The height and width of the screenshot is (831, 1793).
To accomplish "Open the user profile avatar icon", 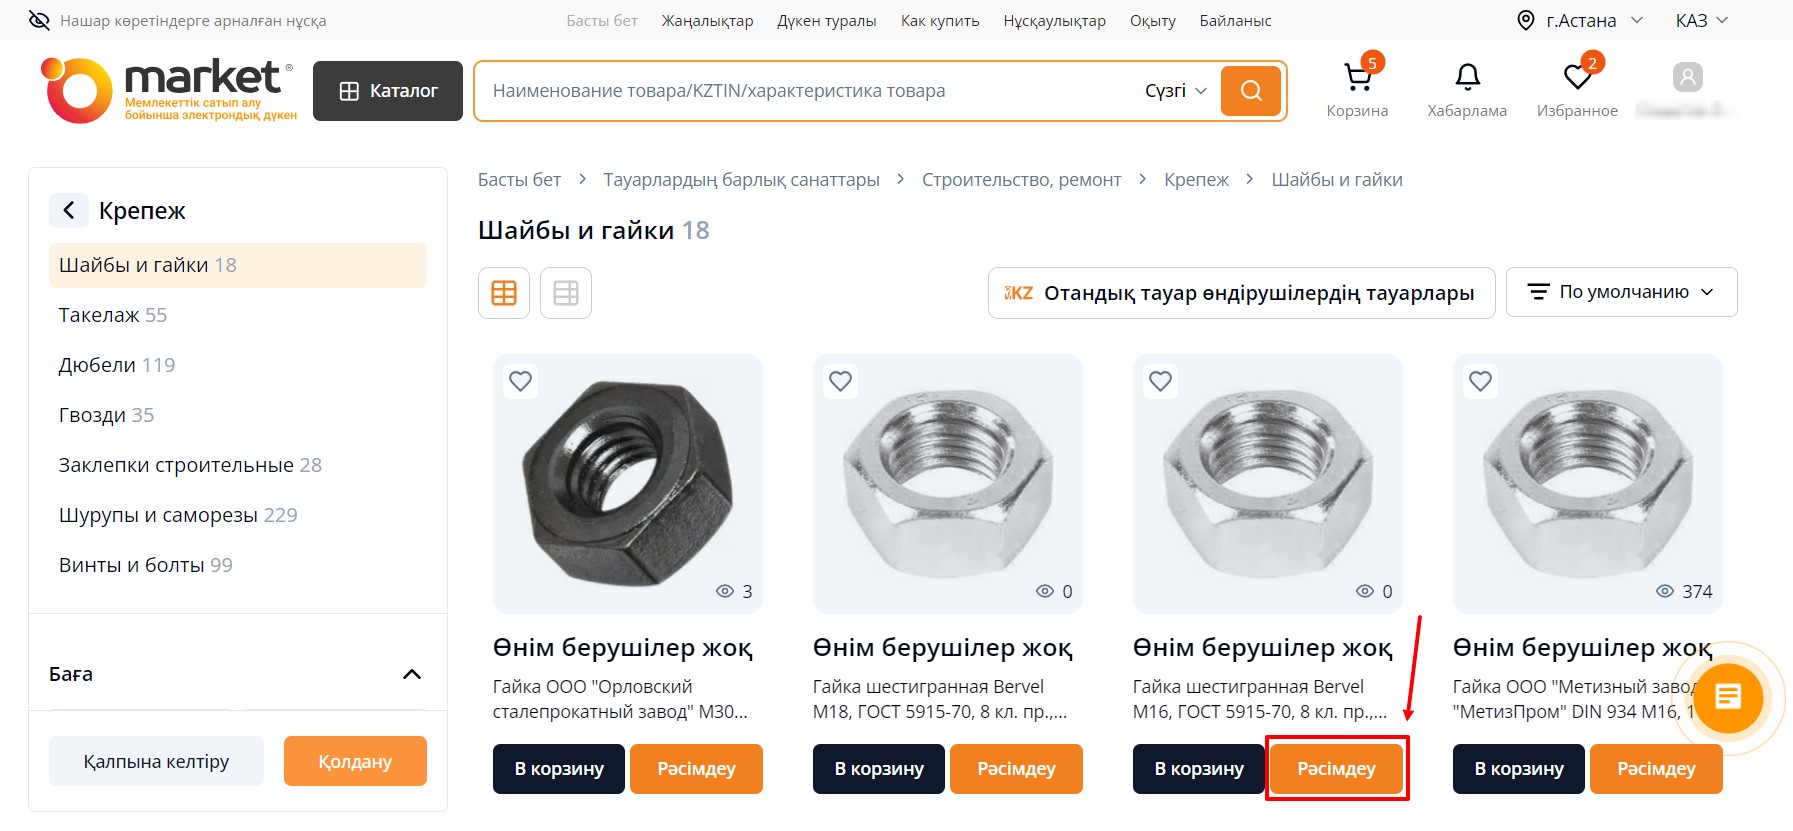I will click(x=1687, y=77).
